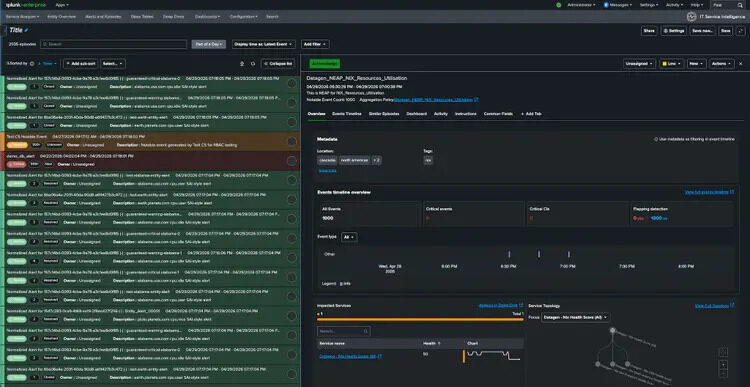Click the episode search input field
Image resolution: width=750 pixels, height=387 pixels.
[x=113, y=44]
